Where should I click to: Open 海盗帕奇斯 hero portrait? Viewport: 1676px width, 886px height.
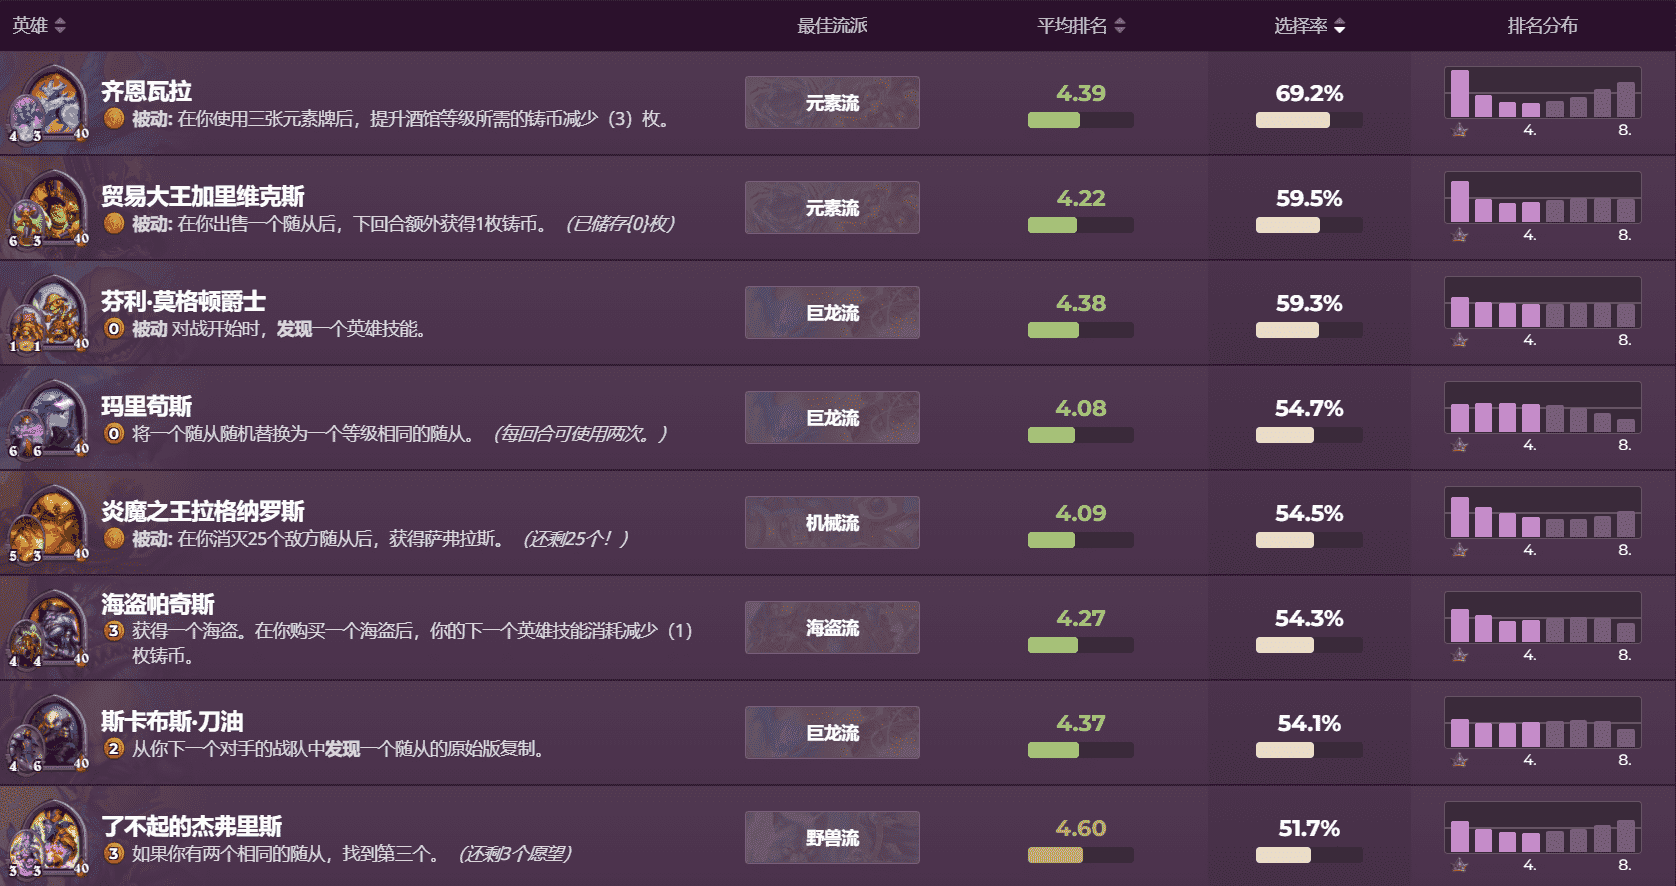click(x=49, y=628)
